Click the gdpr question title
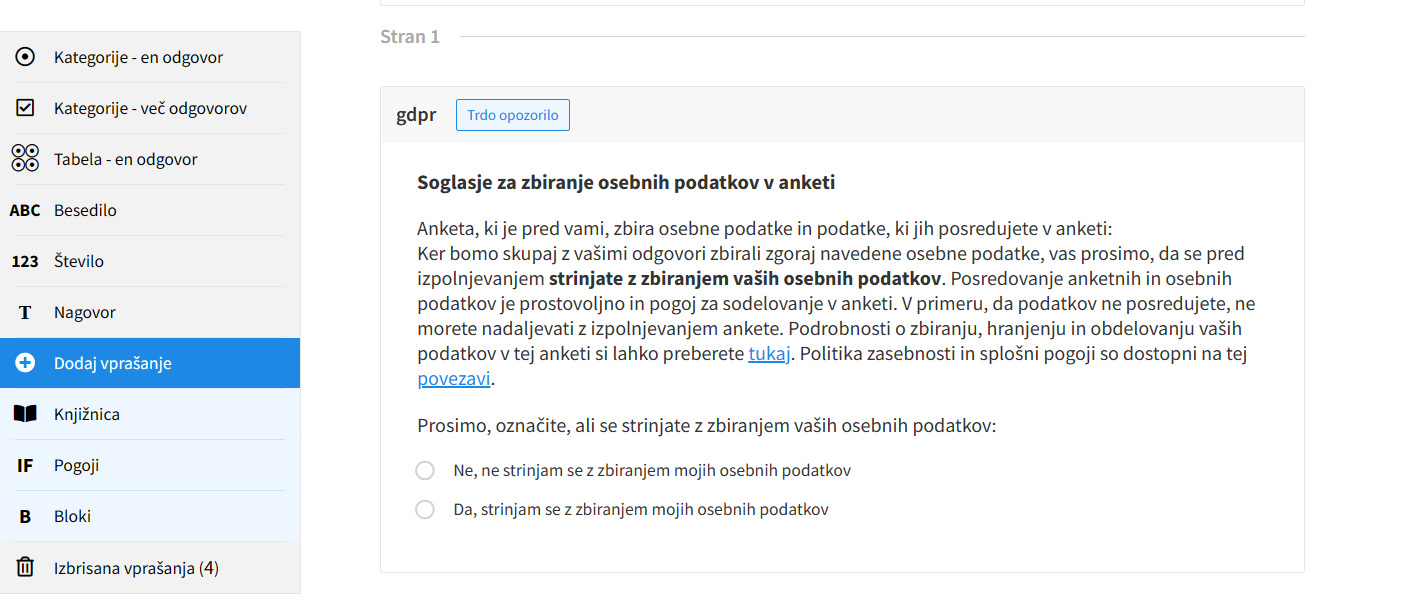This screenshot has height=609, width=1417. coord(416,115)
